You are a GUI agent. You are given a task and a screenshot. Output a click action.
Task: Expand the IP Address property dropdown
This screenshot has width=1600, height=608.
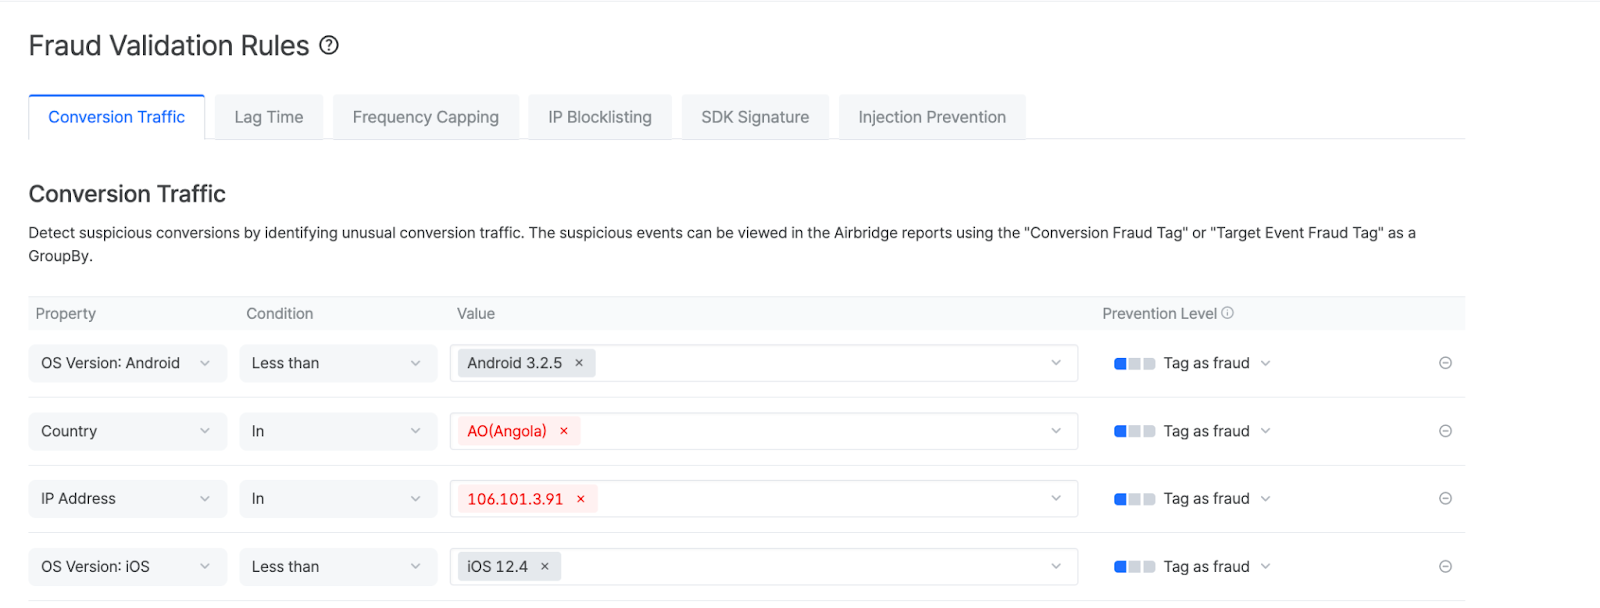127,498
